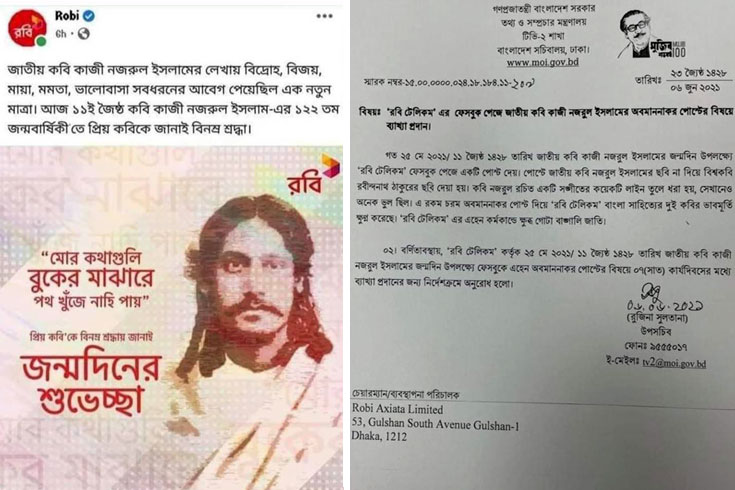Image resolution: width=735 pixels, height=490 pixels.
Task: Open the Robi page name link
Action: 67,16
